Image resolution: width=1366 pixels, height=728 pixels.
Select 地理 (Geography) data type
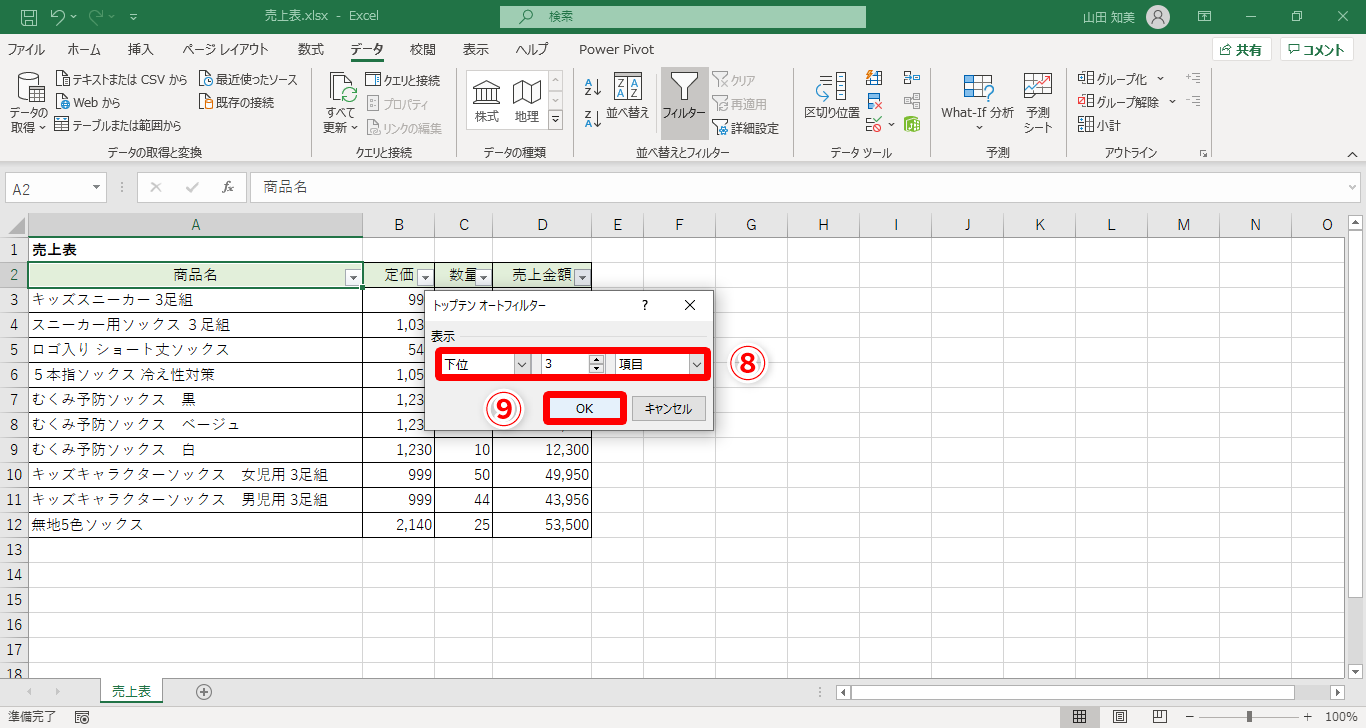[526, 102]
